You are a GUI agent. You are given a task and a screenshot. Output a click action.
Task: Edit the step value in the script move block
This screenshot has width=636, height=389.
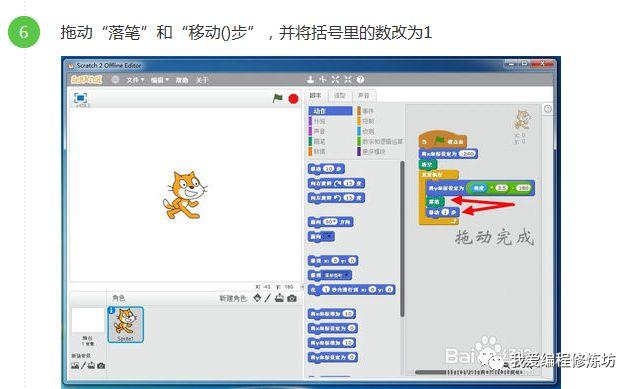click(x=445, y=212)
